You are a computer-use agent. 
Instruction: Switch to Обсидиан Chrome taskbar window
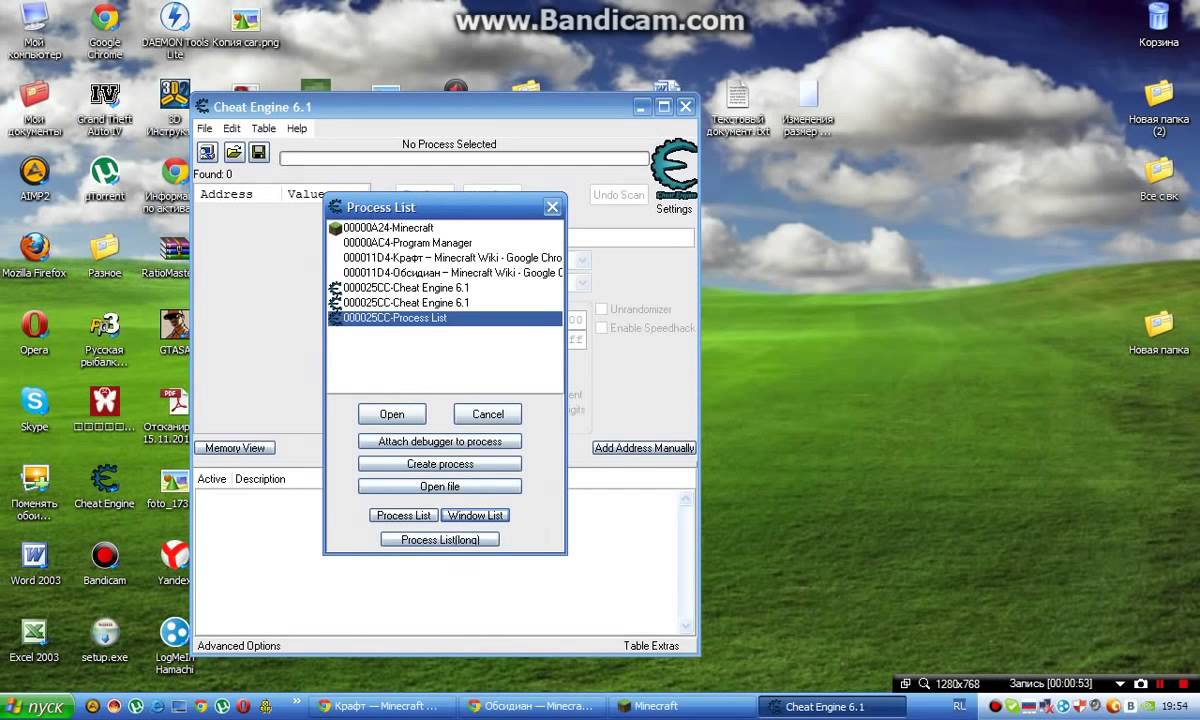pos(533,706)
